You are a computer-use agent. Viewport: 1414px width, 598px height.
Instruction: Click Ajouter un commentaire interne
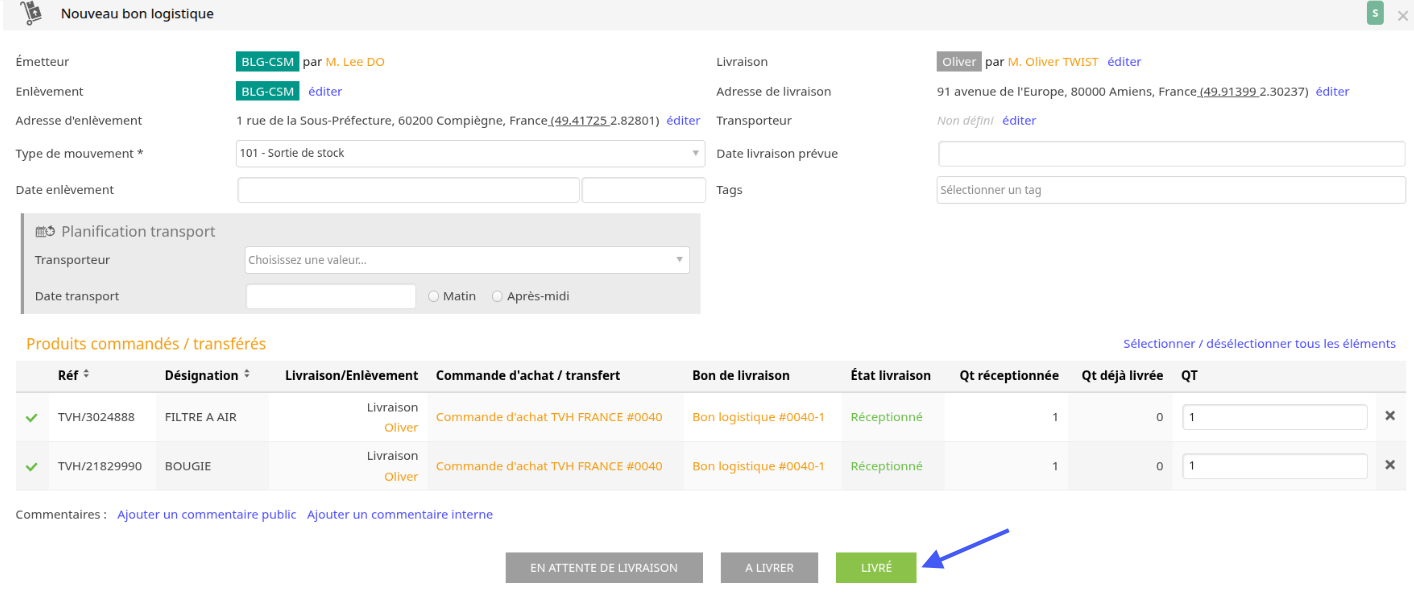[400, 514]
